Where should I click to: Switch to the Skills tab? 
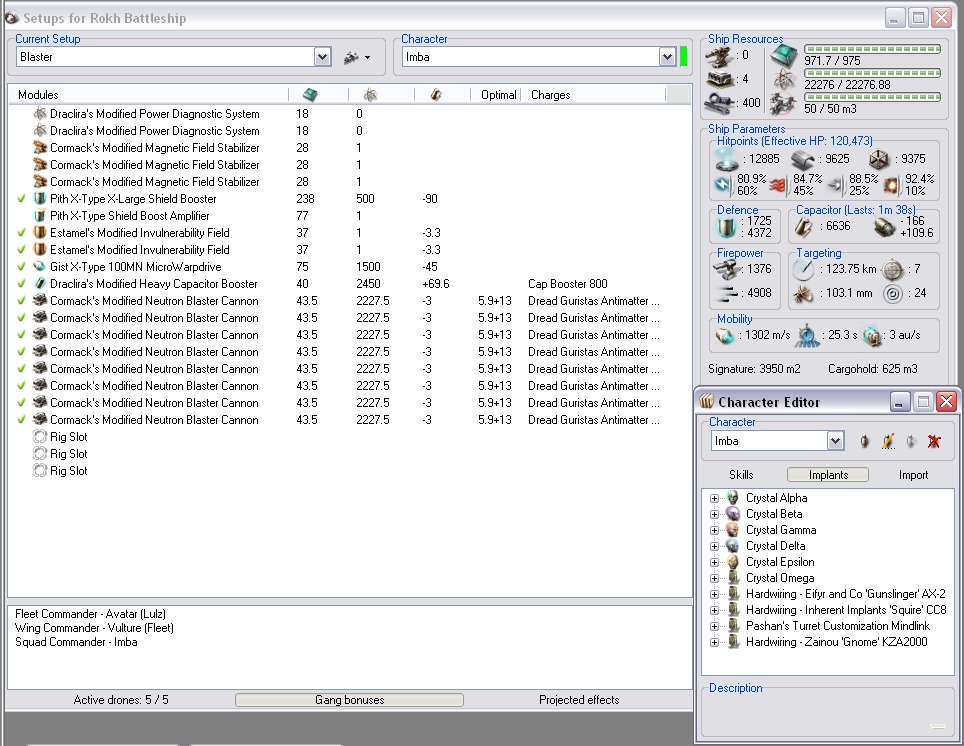(741, 475)
